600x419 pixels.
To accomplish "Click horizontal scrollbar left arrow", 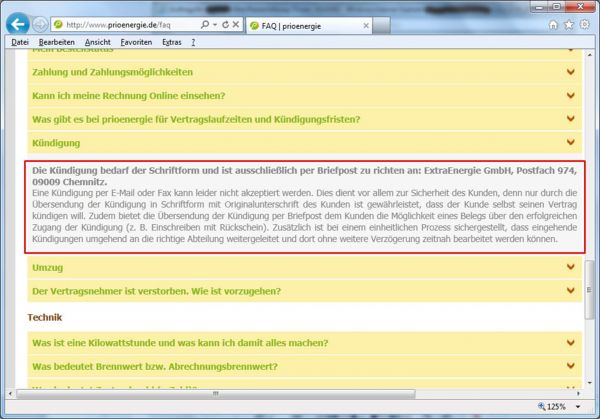I will point(10,393).
